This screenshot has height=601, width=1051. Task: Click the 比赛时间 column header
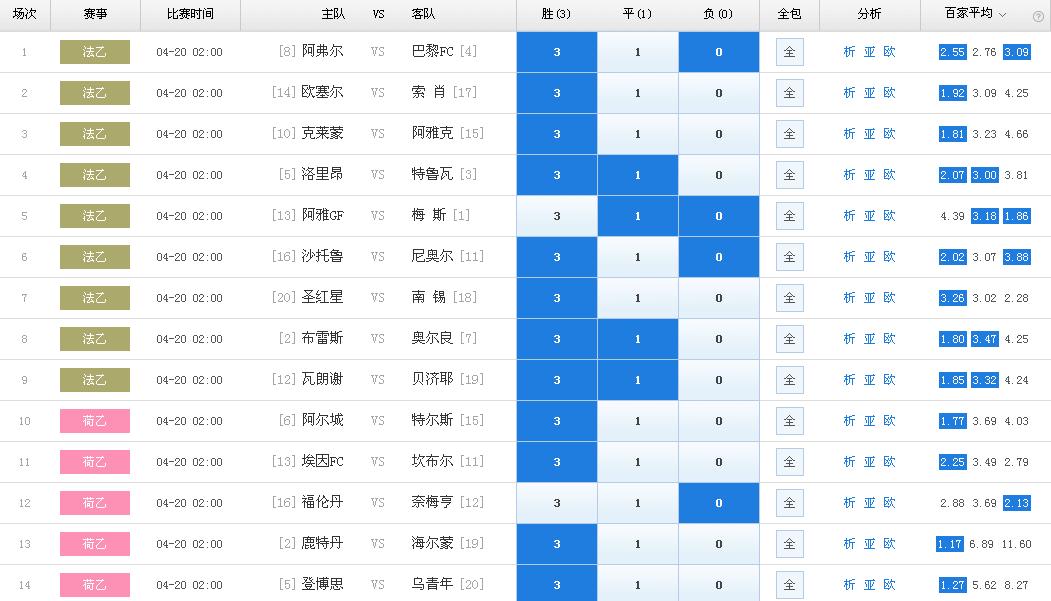click(190, 14)
